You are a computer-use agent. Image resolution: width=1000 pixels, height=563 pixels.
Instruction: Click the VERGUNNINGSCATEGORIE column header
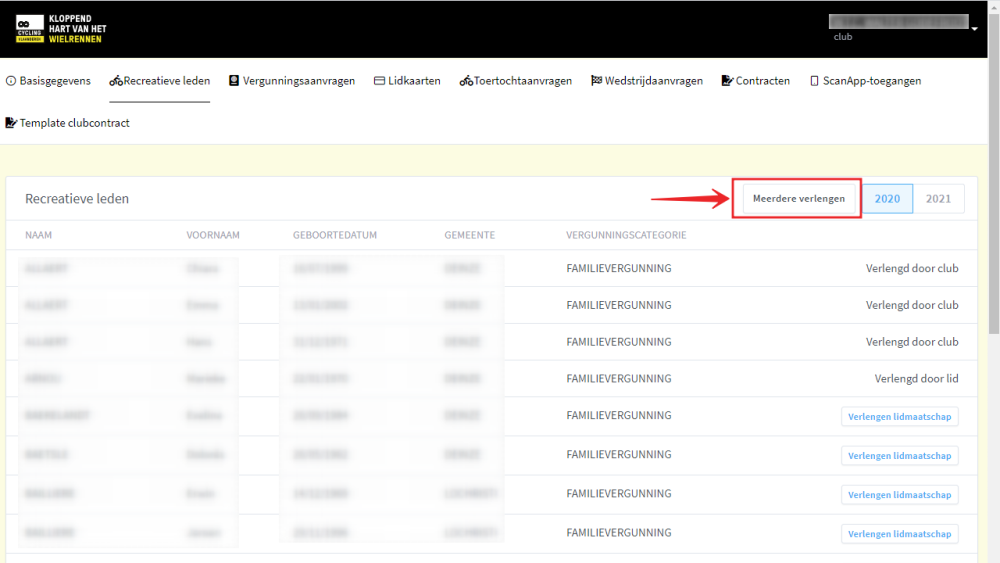coord(626,235)
